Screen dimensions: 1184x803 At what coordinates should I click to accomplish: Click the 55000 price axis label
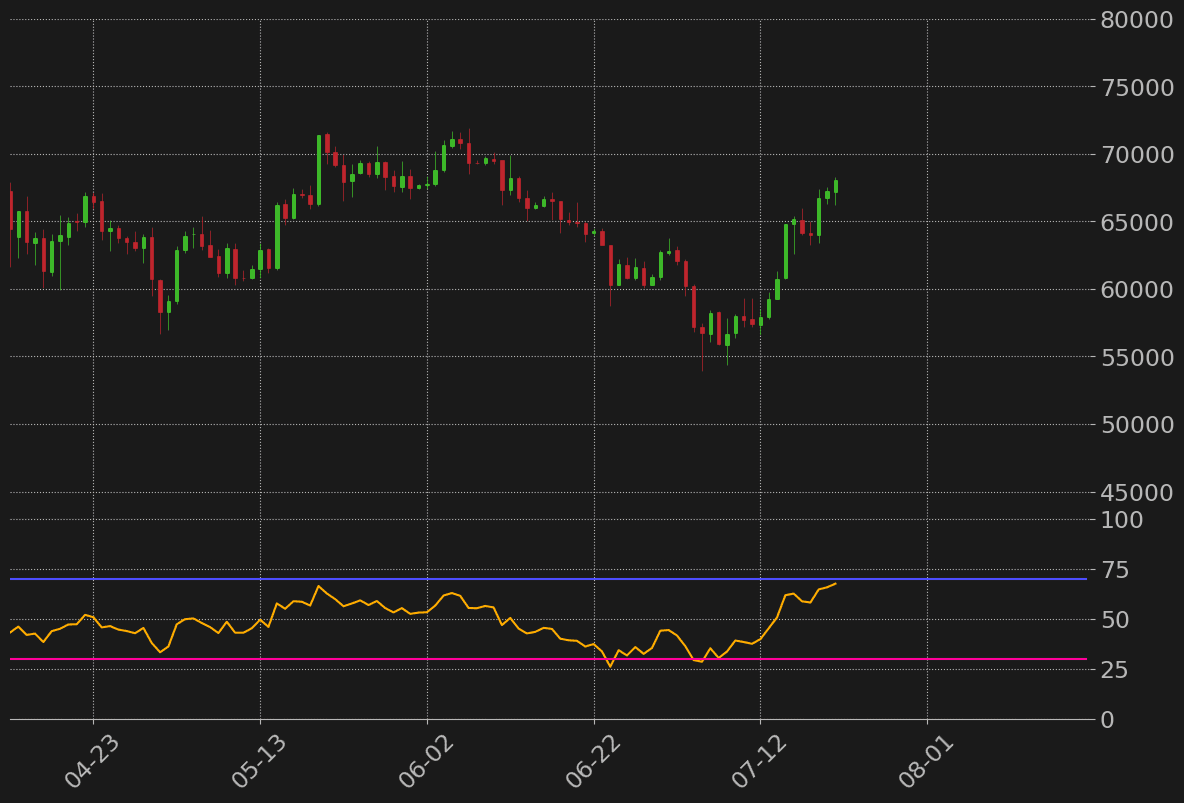pos(1137,357)
